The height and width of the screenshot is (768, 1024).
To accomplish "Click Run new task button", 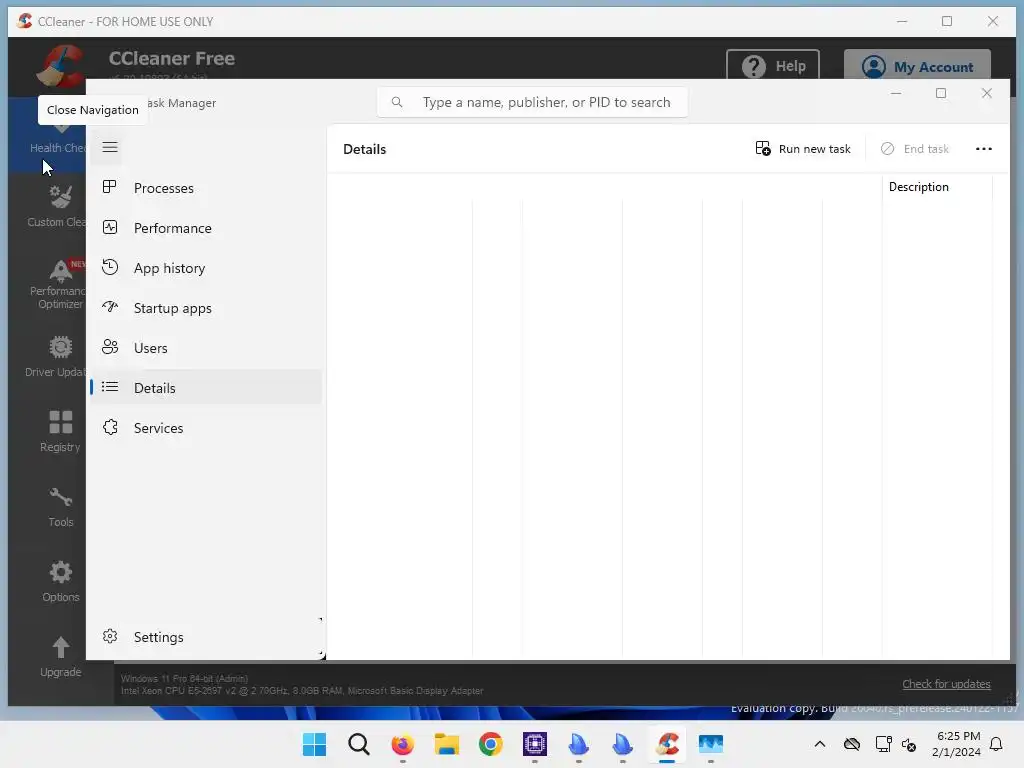I will click(803, 149).
